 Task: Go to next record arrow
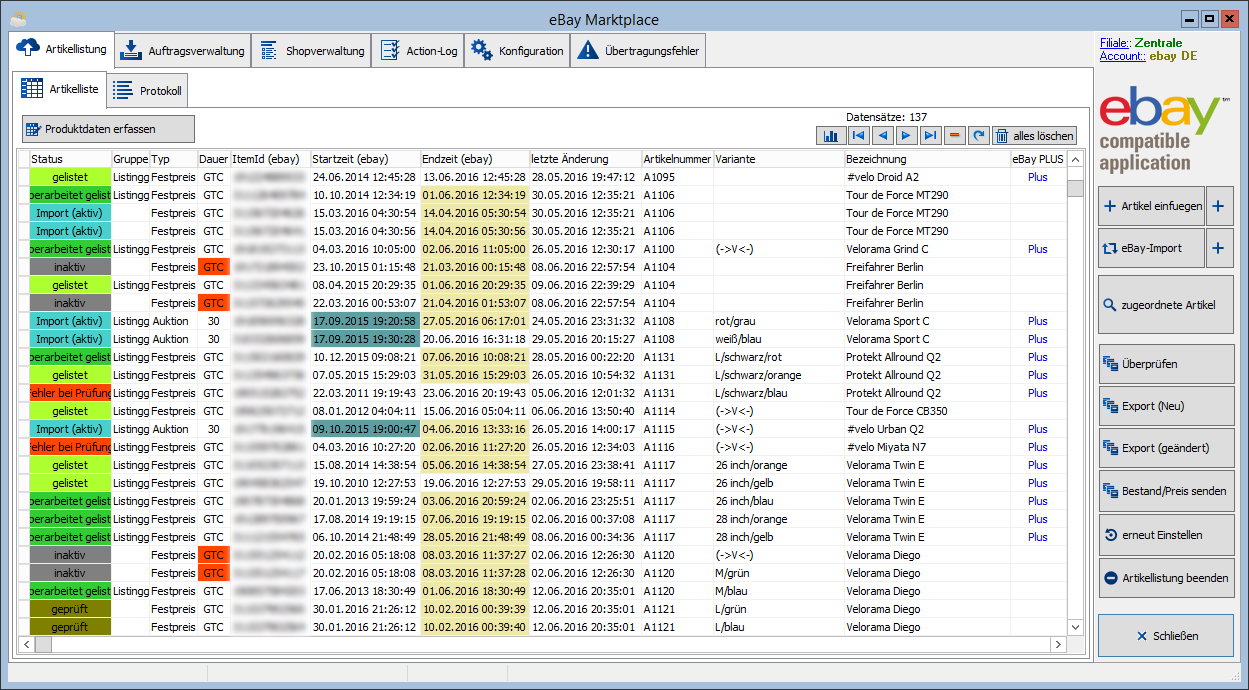(x=906, y=136)
